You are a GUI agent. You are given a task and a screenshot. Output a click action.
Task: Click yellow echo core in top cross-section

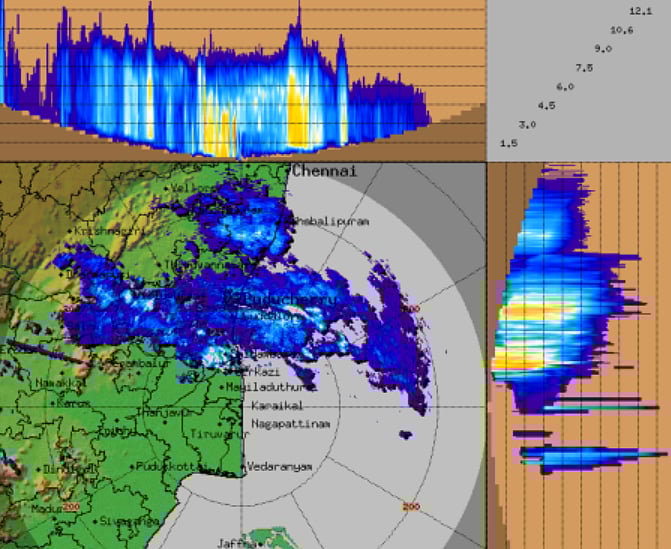pos(296,110)
